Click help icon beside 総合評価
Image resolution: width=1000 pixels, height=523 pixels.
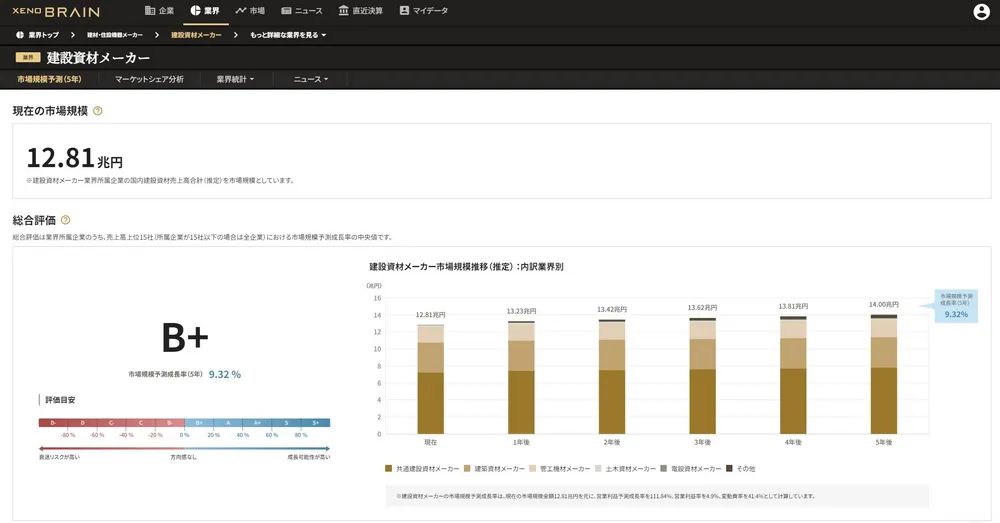point(65,220)
